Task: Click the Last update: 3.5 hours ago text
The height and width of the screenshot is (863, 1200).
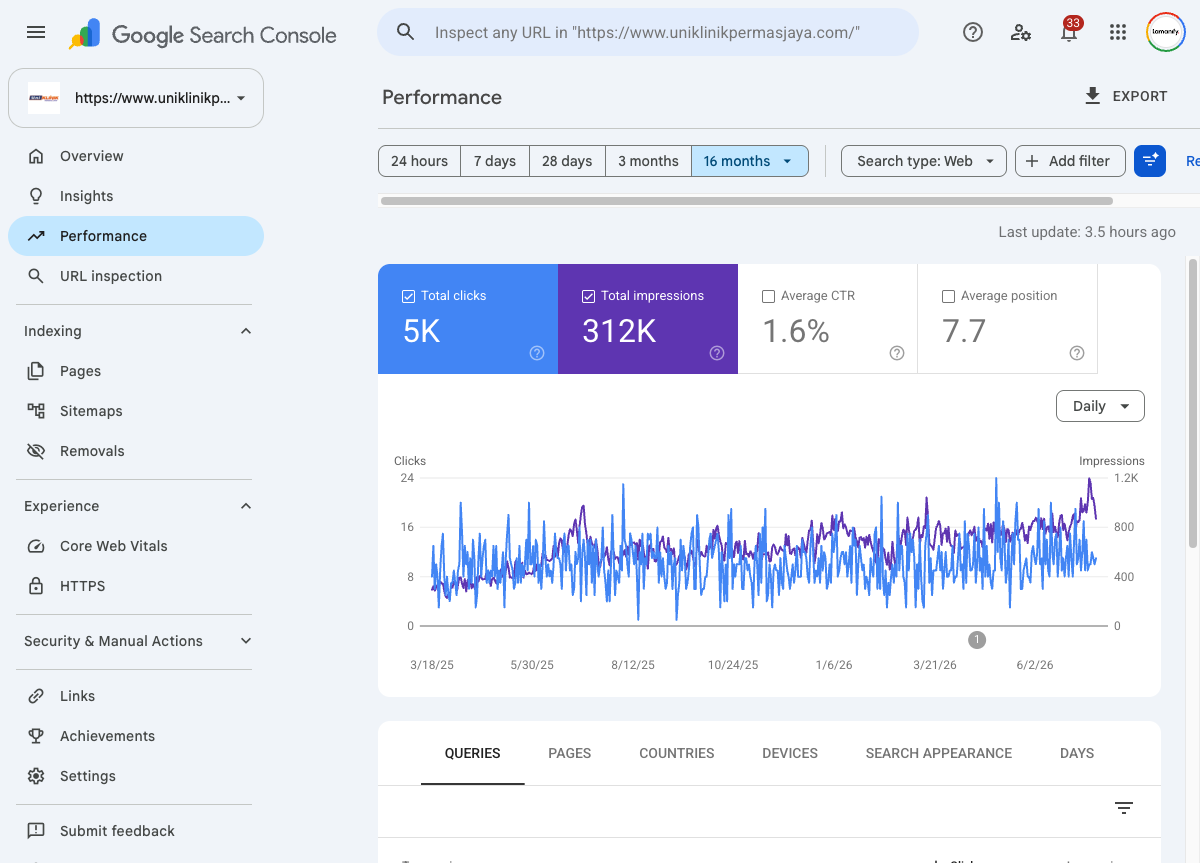Action: [1087, 232]
